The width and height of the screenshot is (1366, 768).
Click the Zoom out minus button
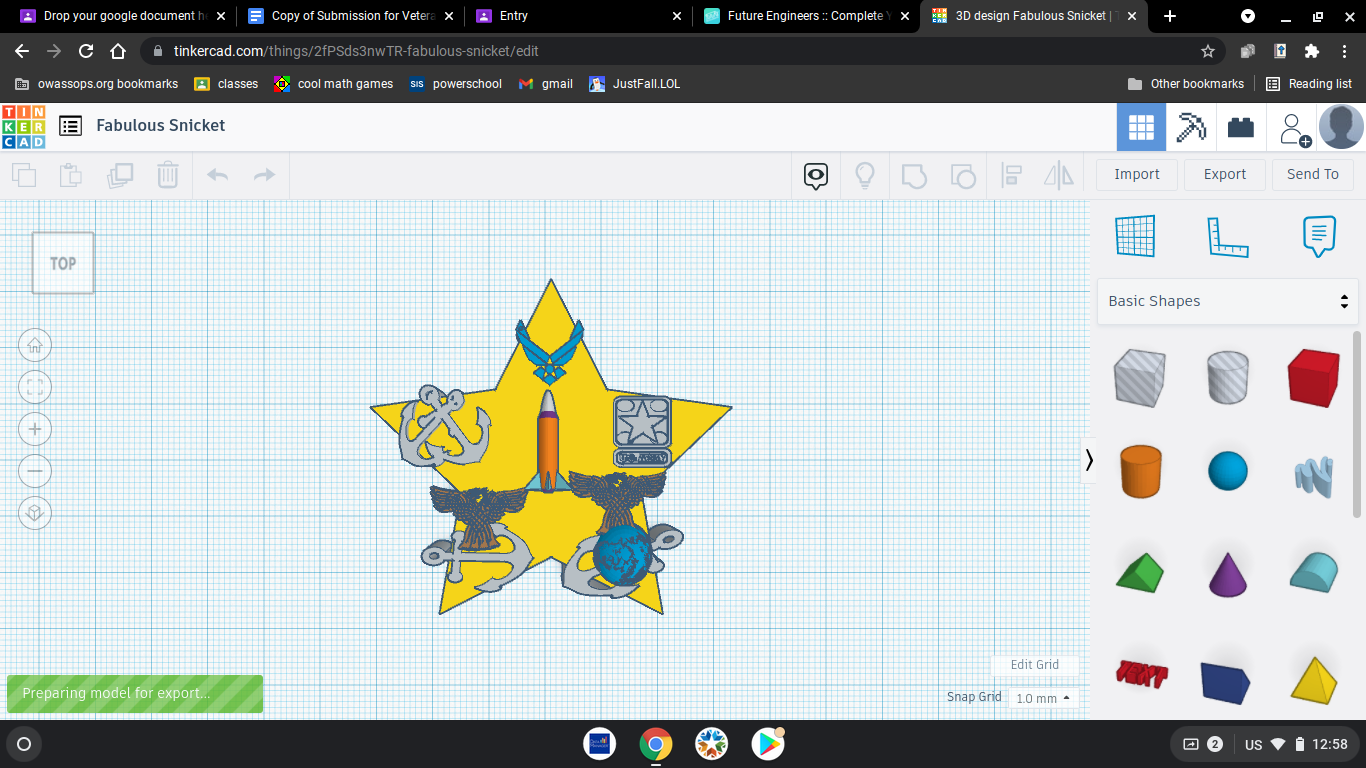tap(35, 471)
